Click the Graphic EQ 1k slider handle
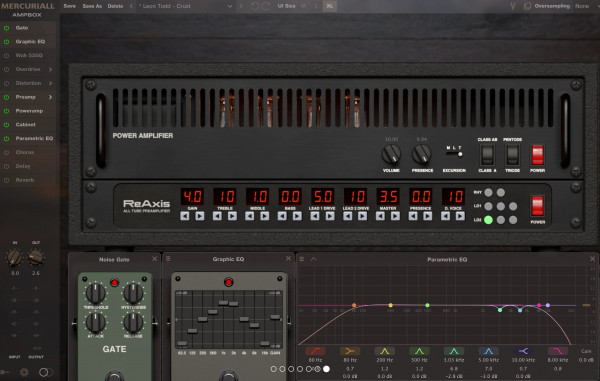This screenshot has width=600, height=381. click(x=223, y=303)
